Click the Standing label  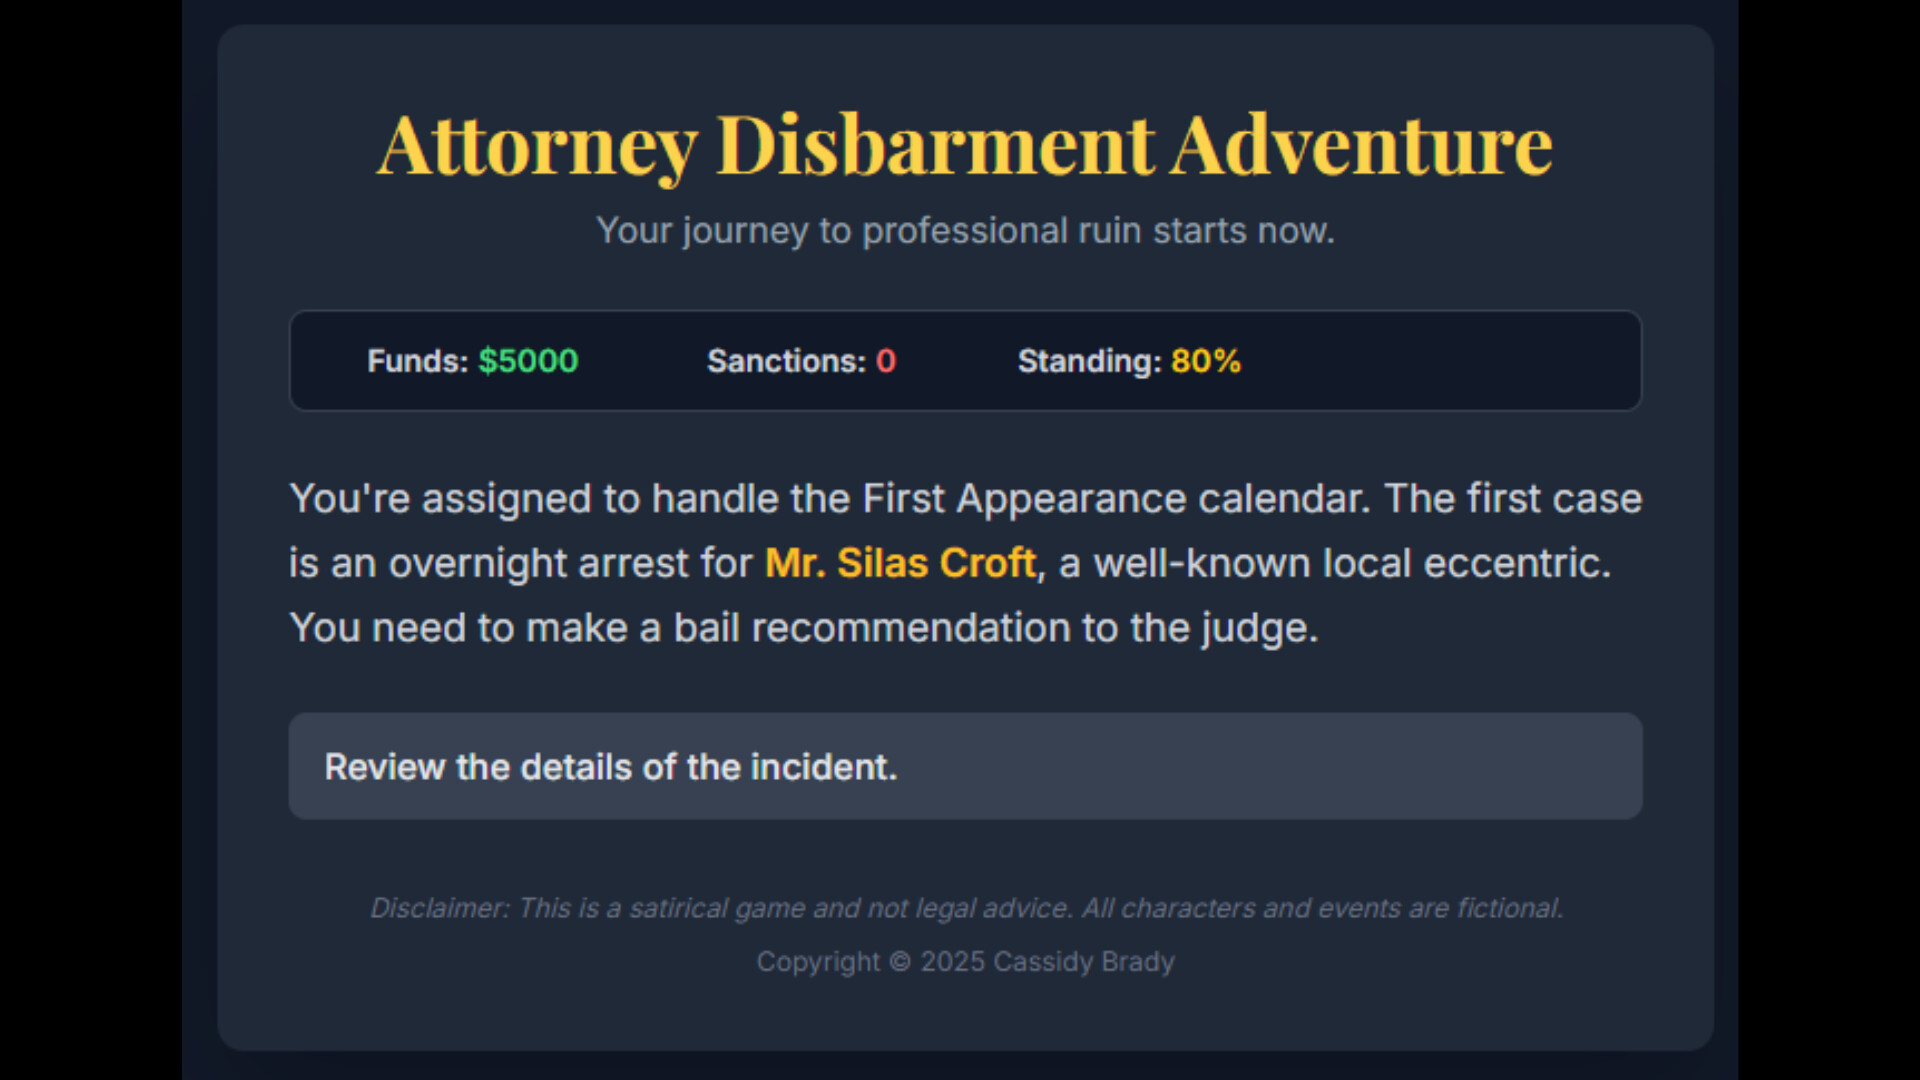1089,361
